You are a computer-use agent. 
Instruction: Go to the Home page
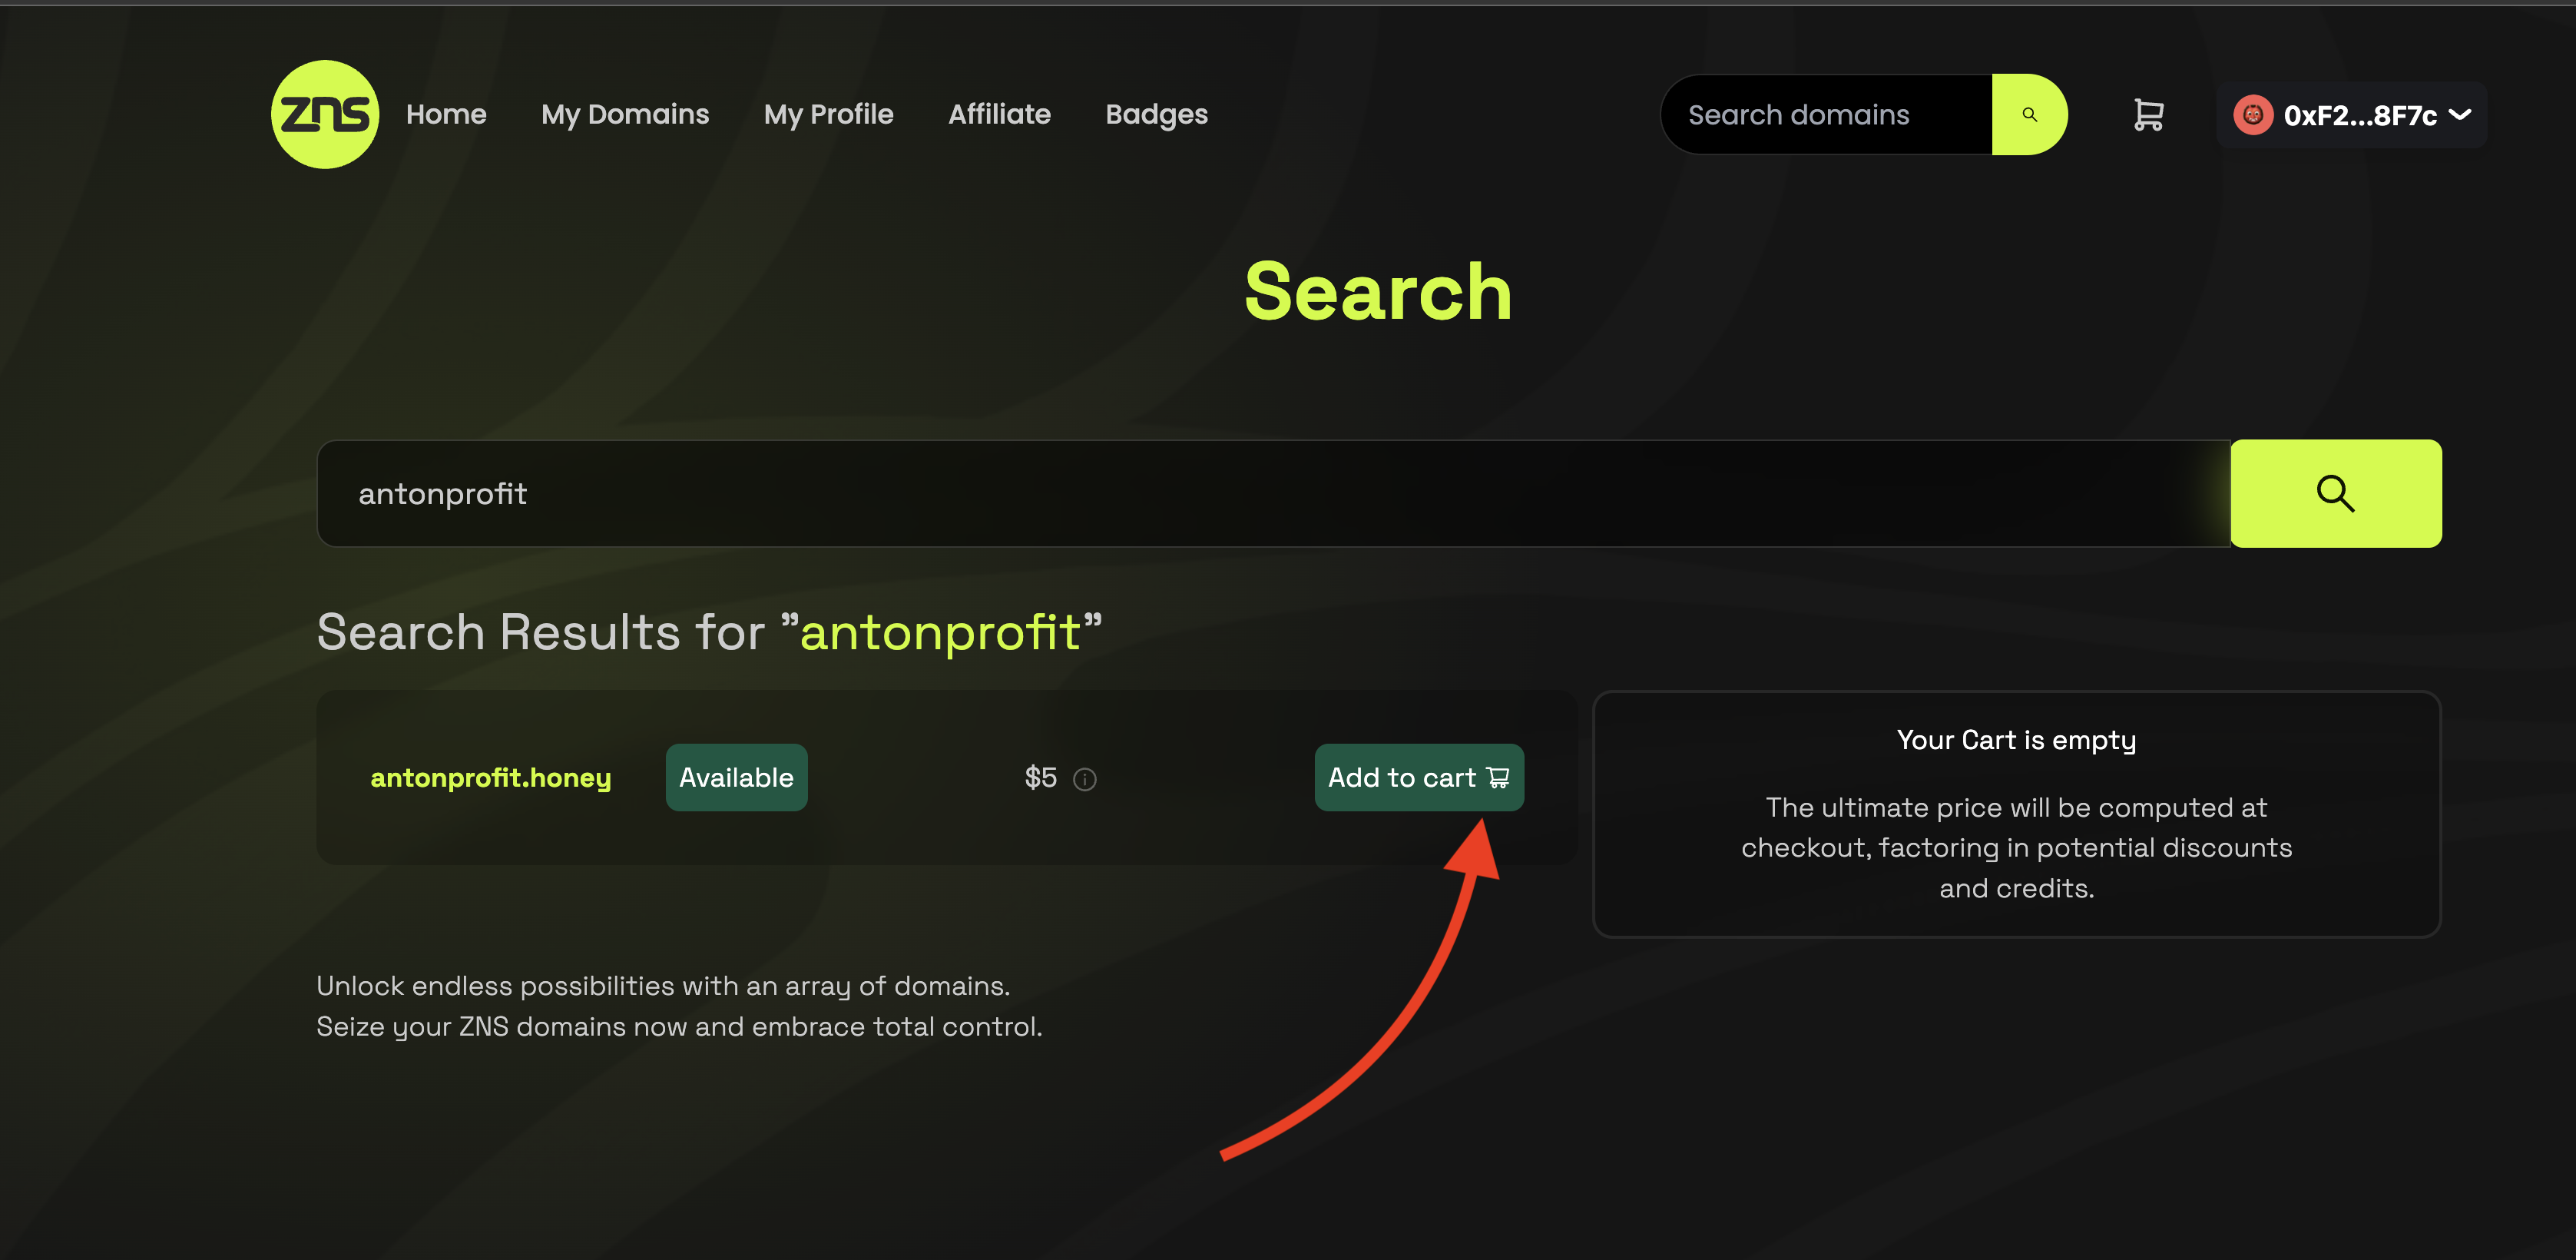pos(446,114)
